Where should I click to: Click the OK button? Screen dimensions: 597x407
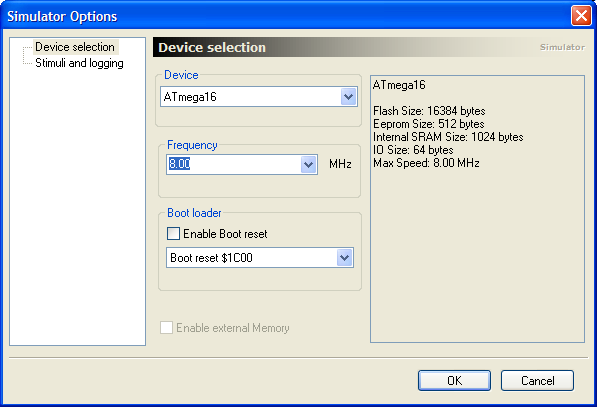(454, 380)
